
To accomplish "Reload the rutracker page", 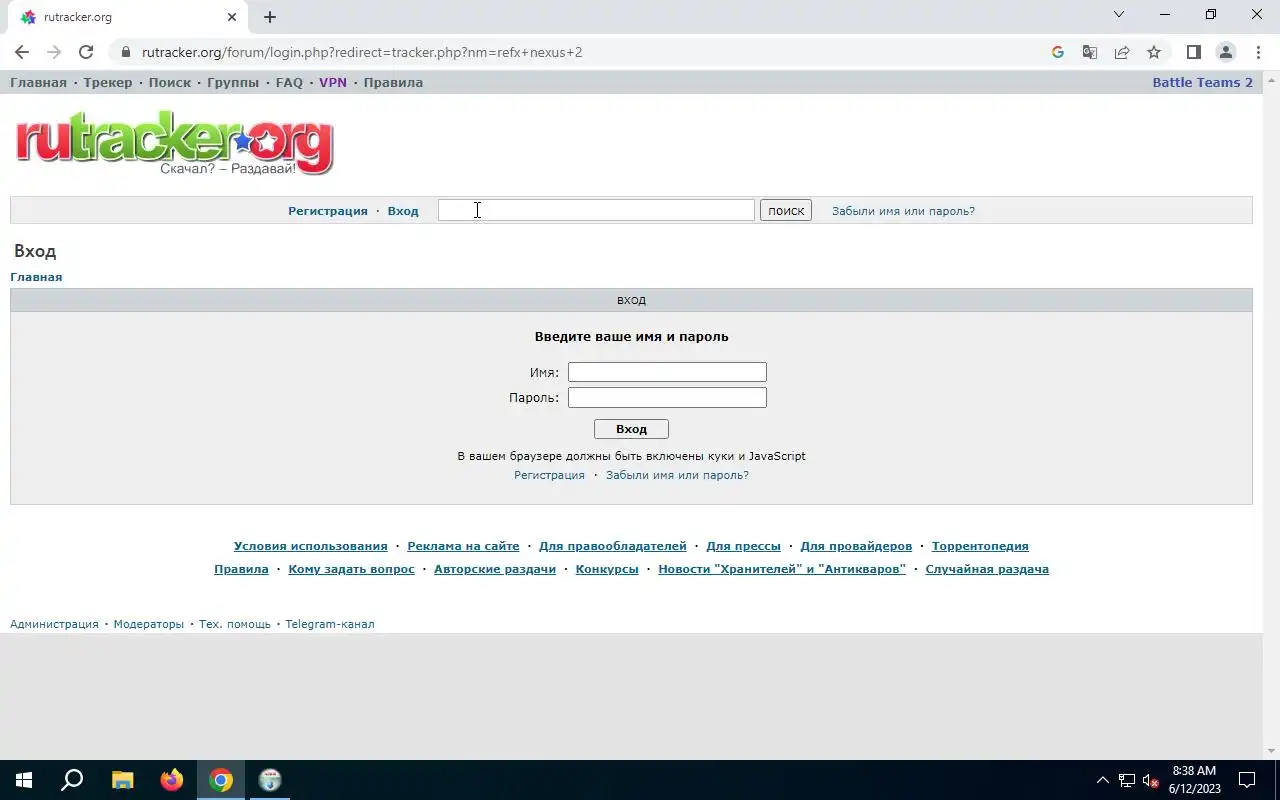I will 86,52.
